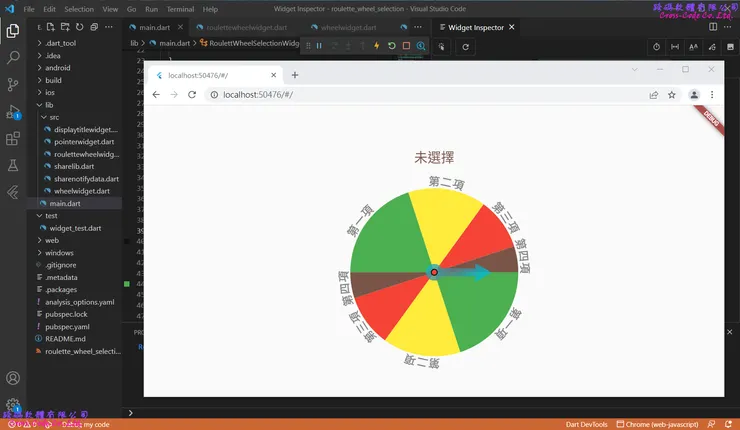Image resolution: width=740 pixels, height=430 pixels.
Task: Open the Run menu
Action: [x=151, y=9]
